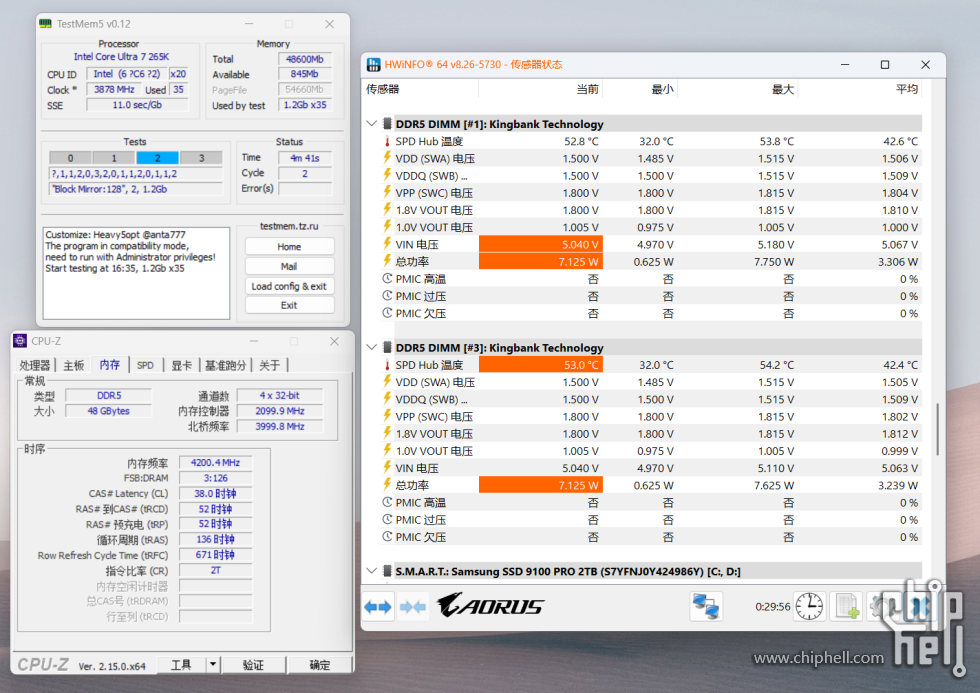The height and width of the screenshot is (693, 980).
Task: Click the 工具 button in CPU-Z
Action: [x=181, y=664]
